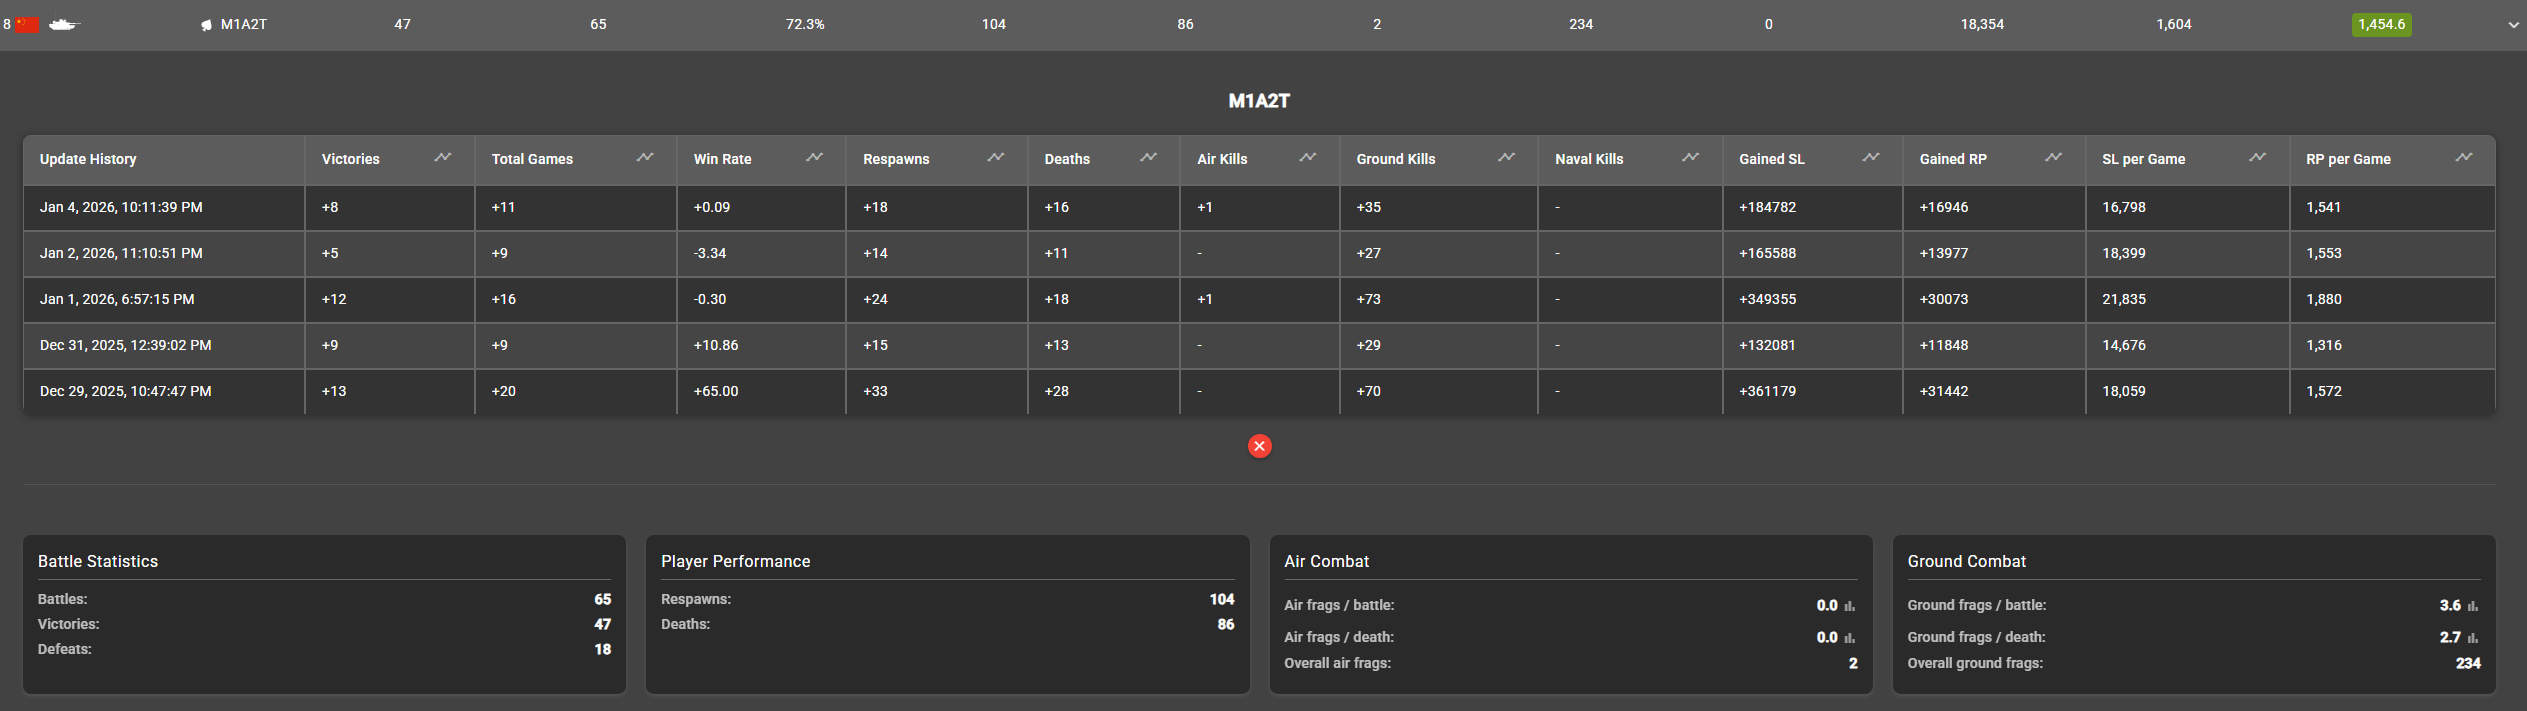Open bar chart icon for Ground frags / death

pos(2473,638)
